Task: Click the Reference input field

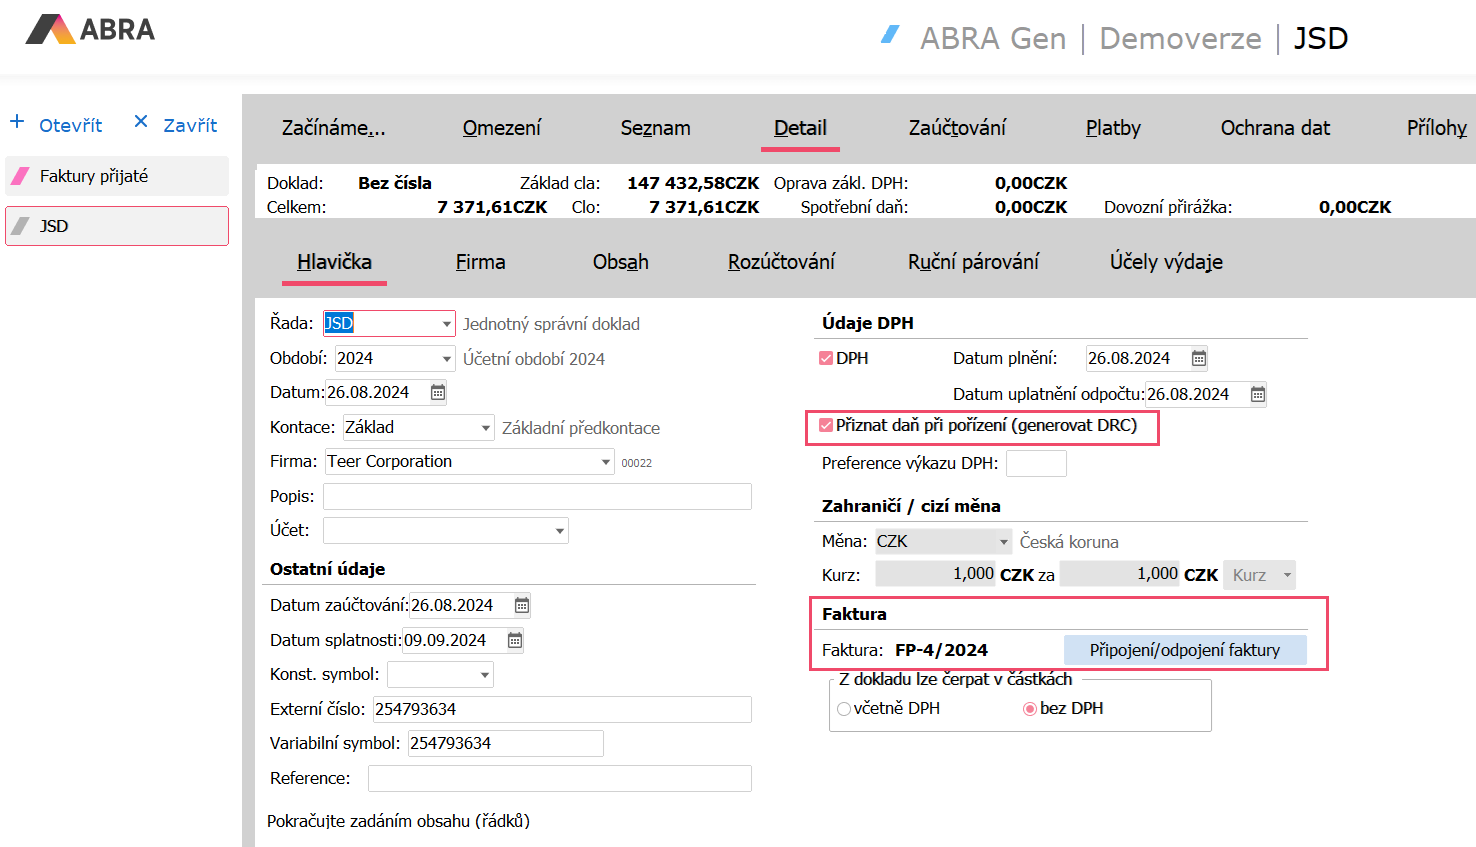Action: [x=560, y=779]
